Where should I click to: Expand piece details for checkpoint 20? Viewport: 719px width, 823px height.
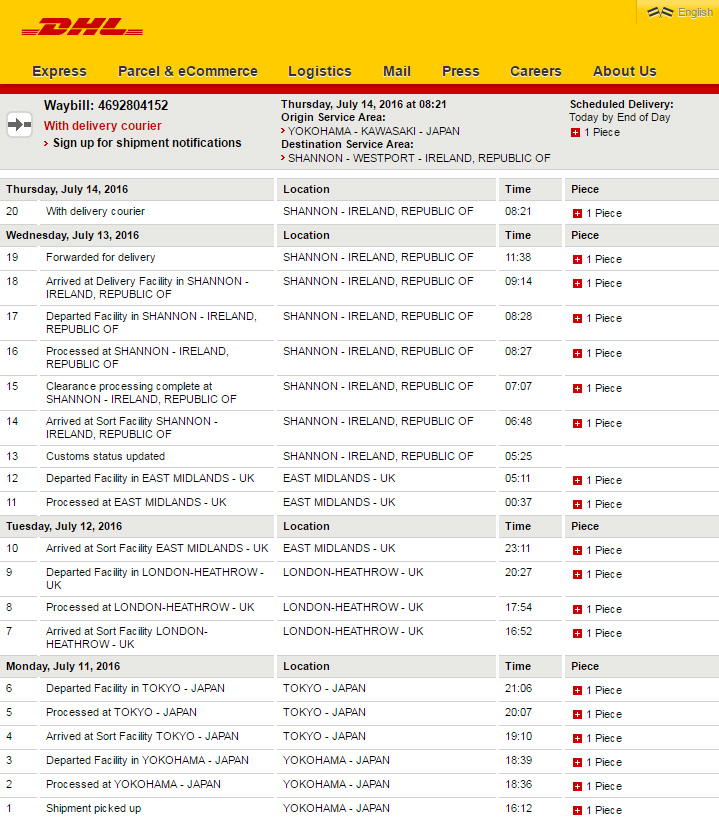[x=577, y=214]
